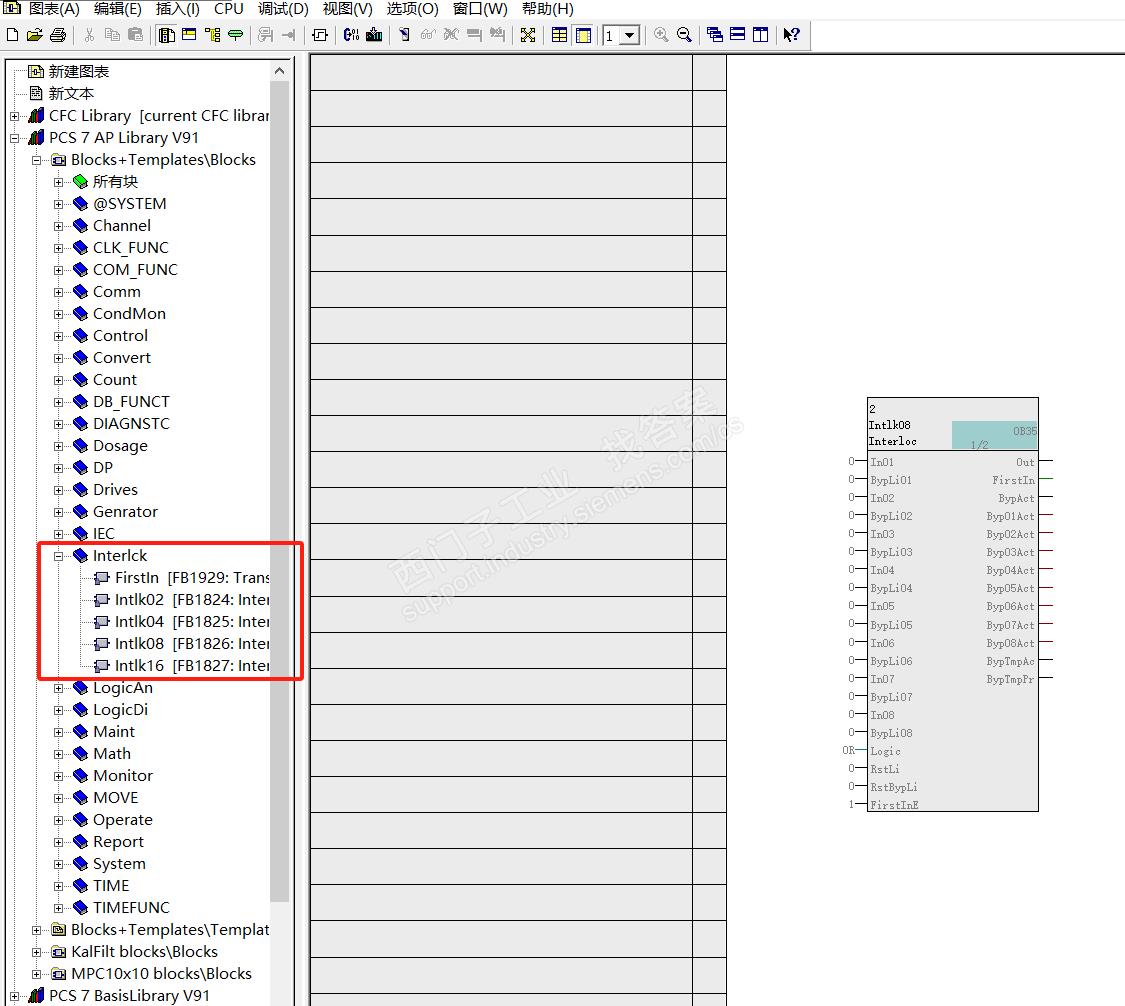Expand the Channel folder
Viewport: 1125px width, 1006px height.
pos(59,226)
